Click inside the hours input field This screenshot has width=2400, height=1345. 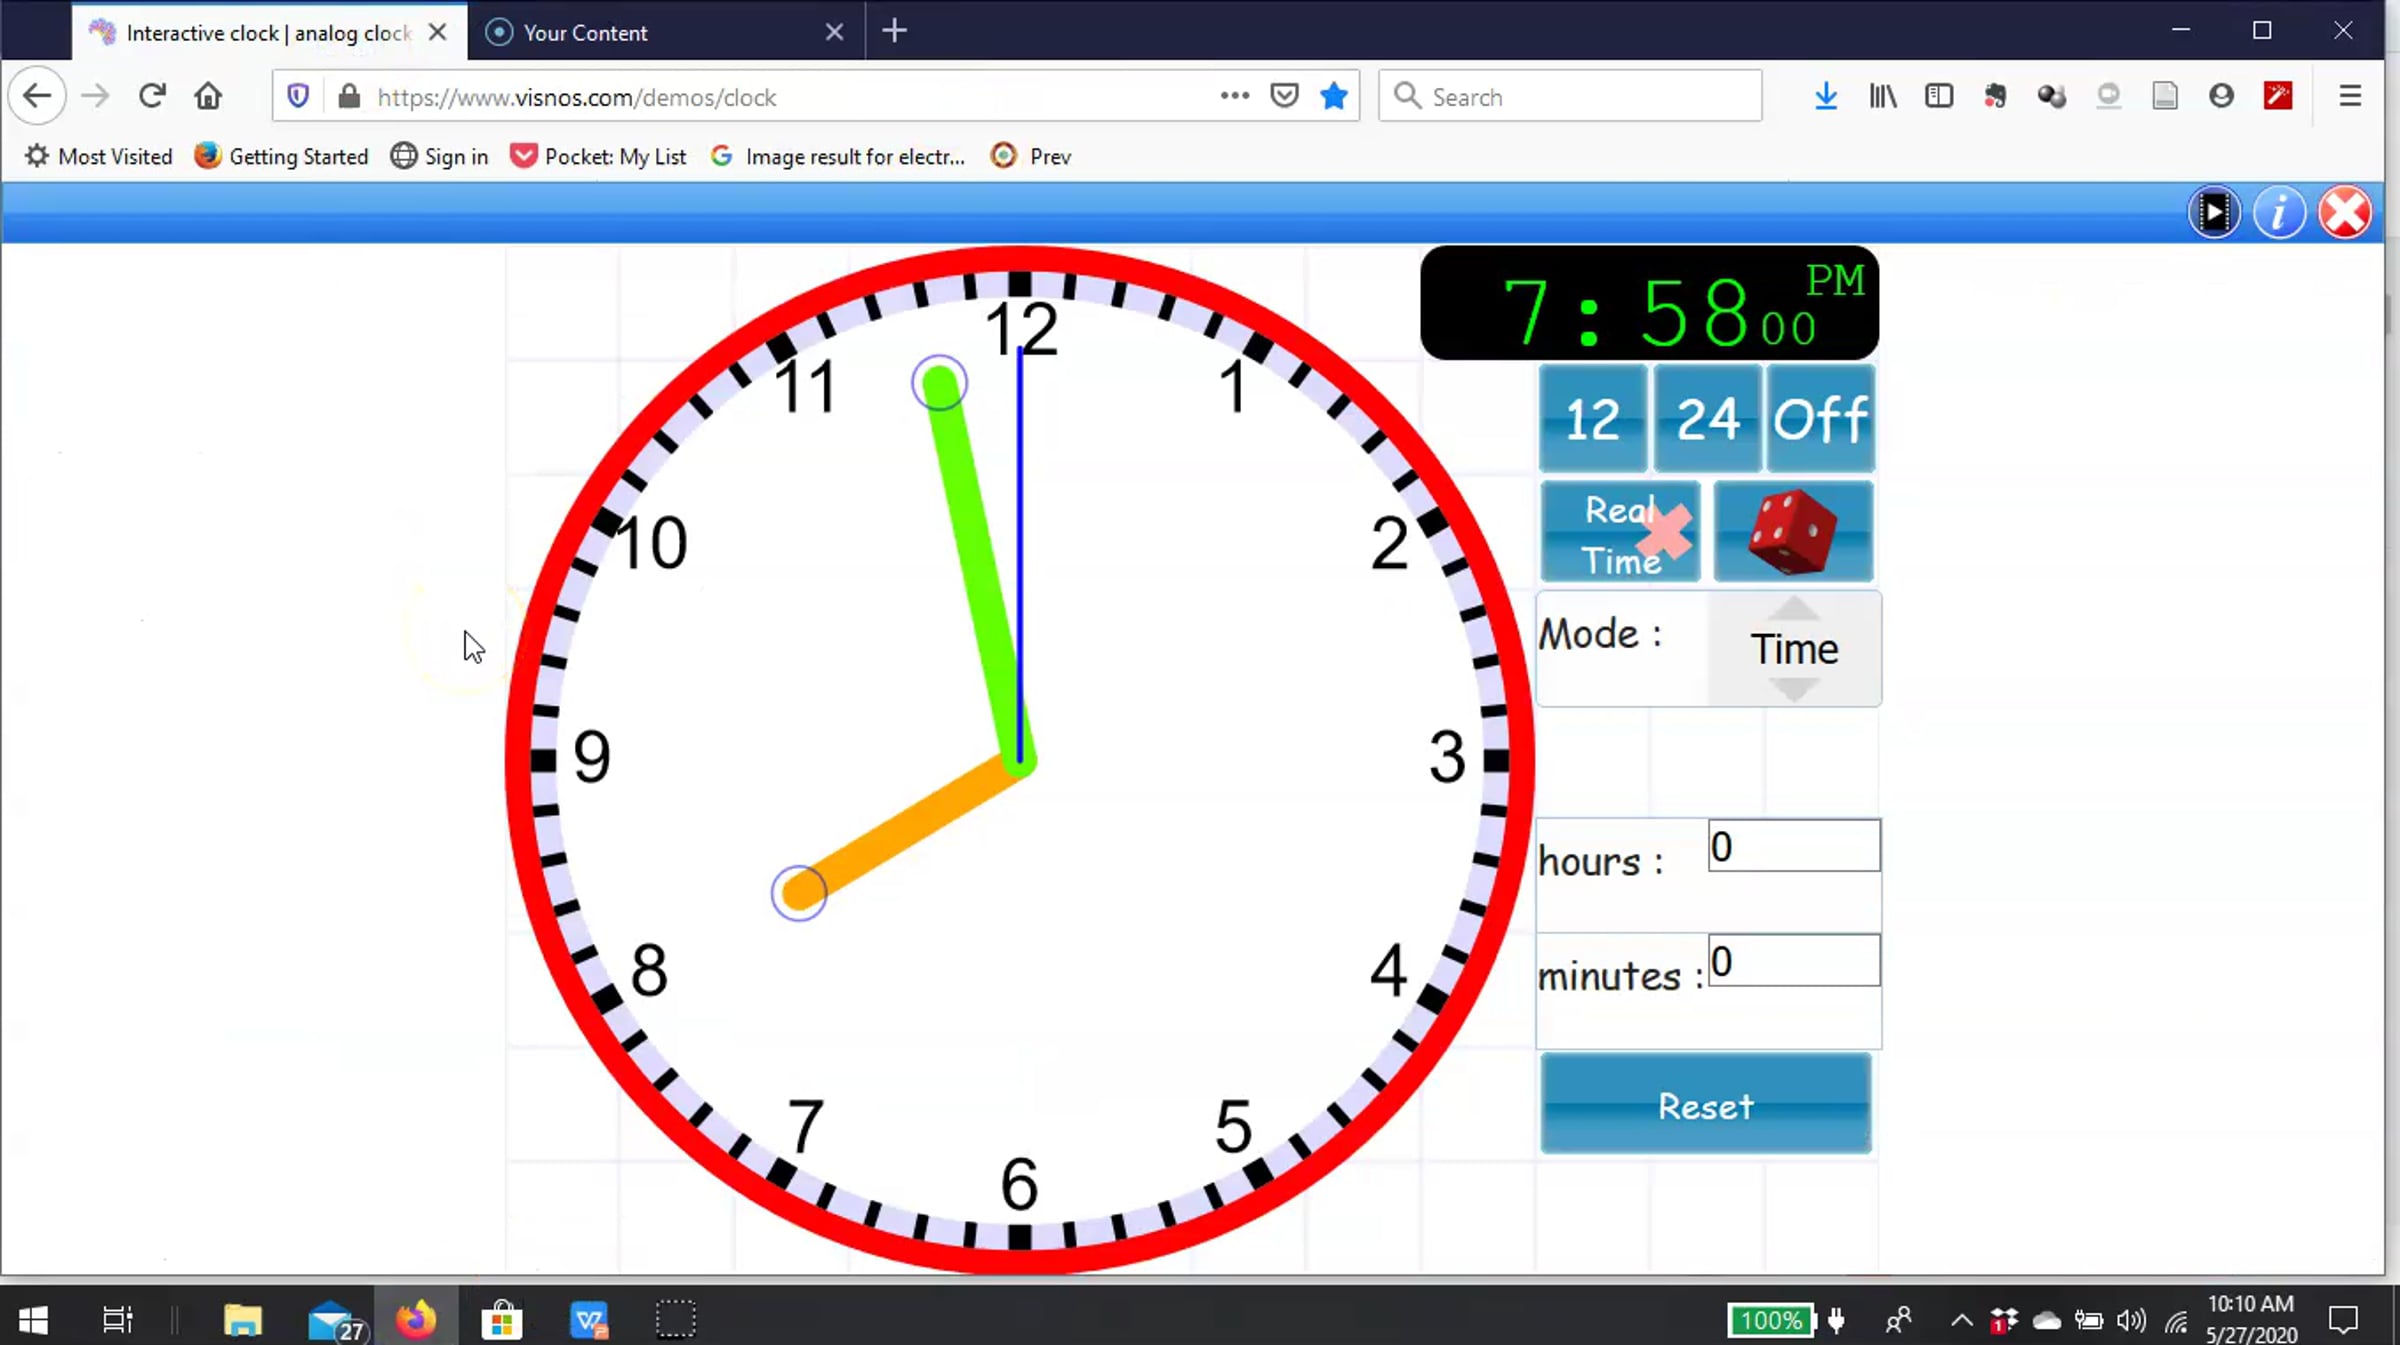(1793, 846)
